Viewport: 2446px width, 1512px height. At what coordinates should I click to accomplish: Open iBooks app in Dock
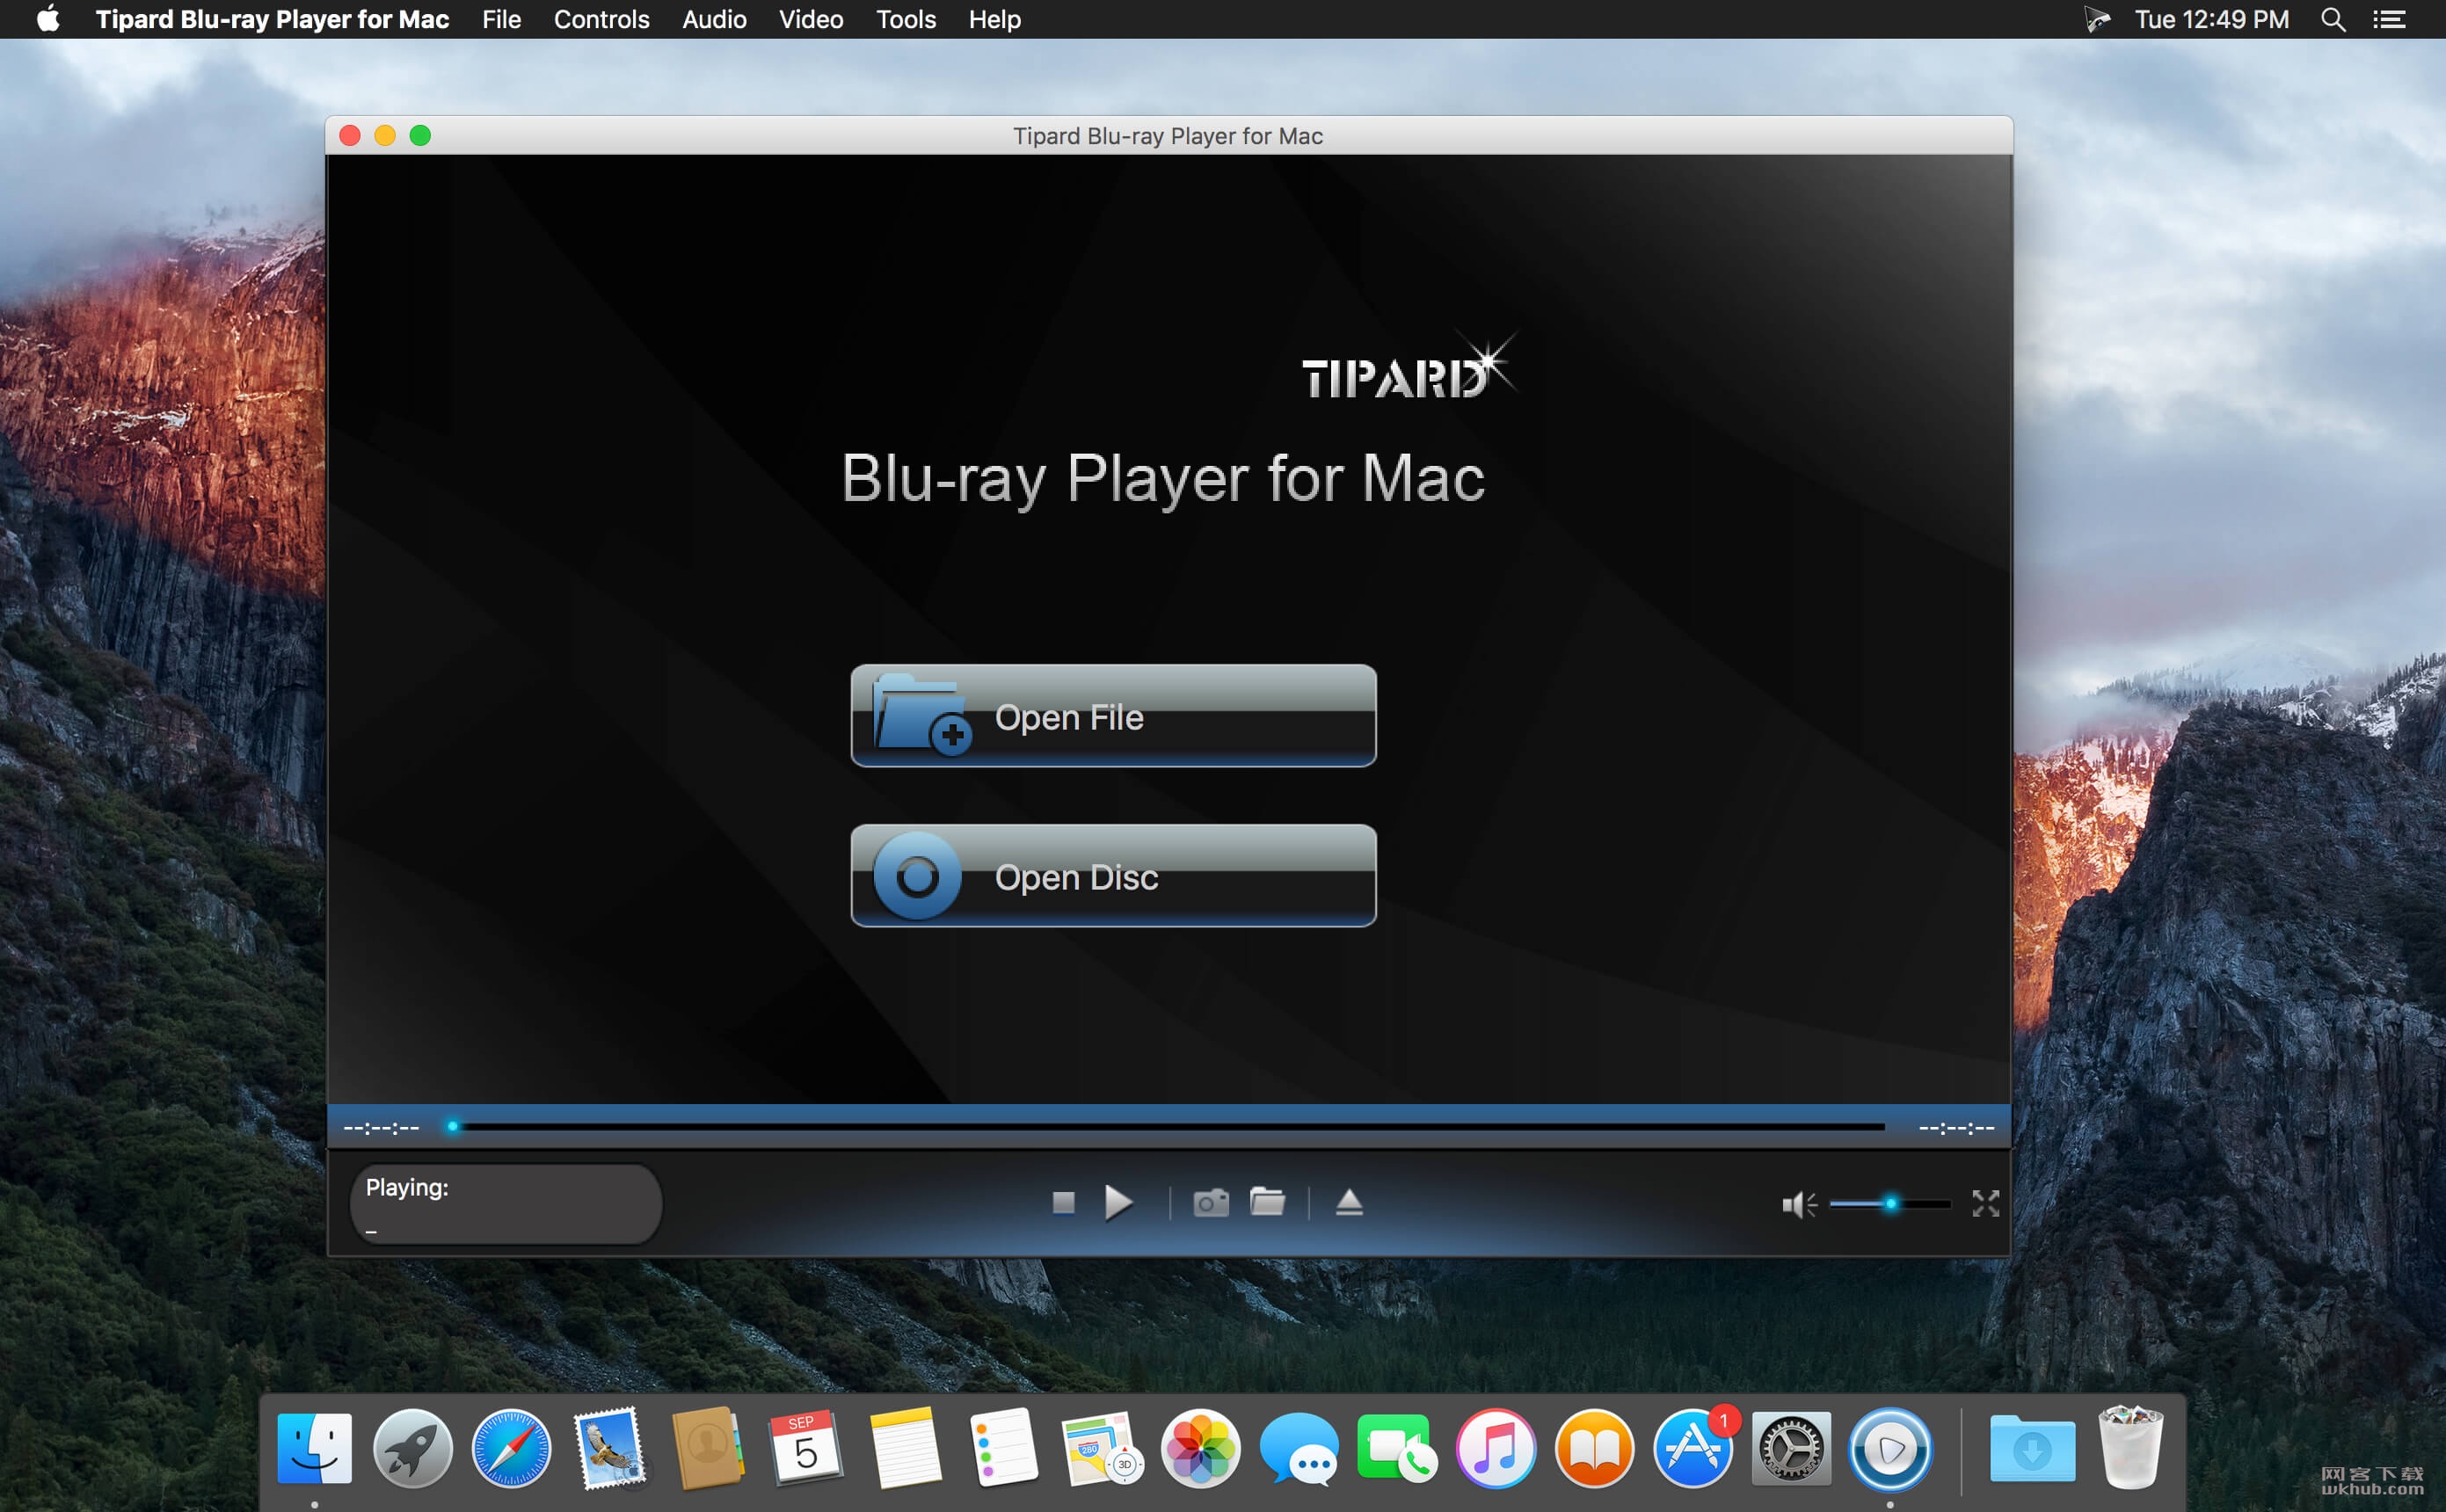click(x=1594, y=1448)
